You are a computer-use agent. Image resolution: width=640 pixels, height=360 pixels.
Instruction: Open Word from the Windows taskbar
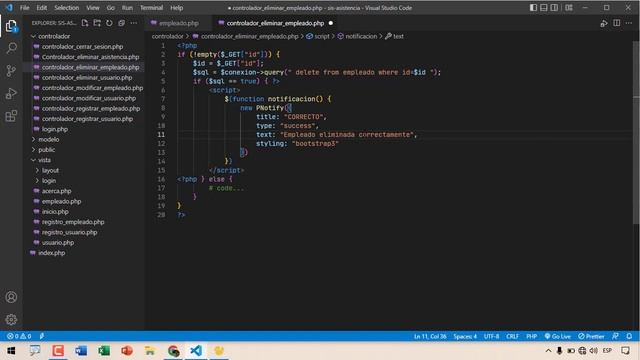click(81, 351)
